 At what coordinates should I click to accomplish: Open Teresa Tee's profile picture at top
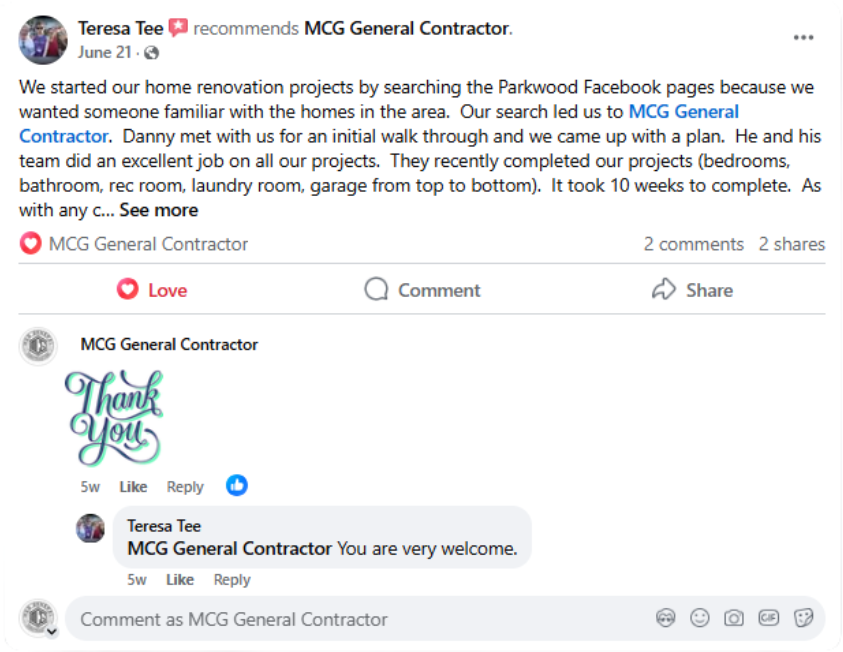pos(43,40)
